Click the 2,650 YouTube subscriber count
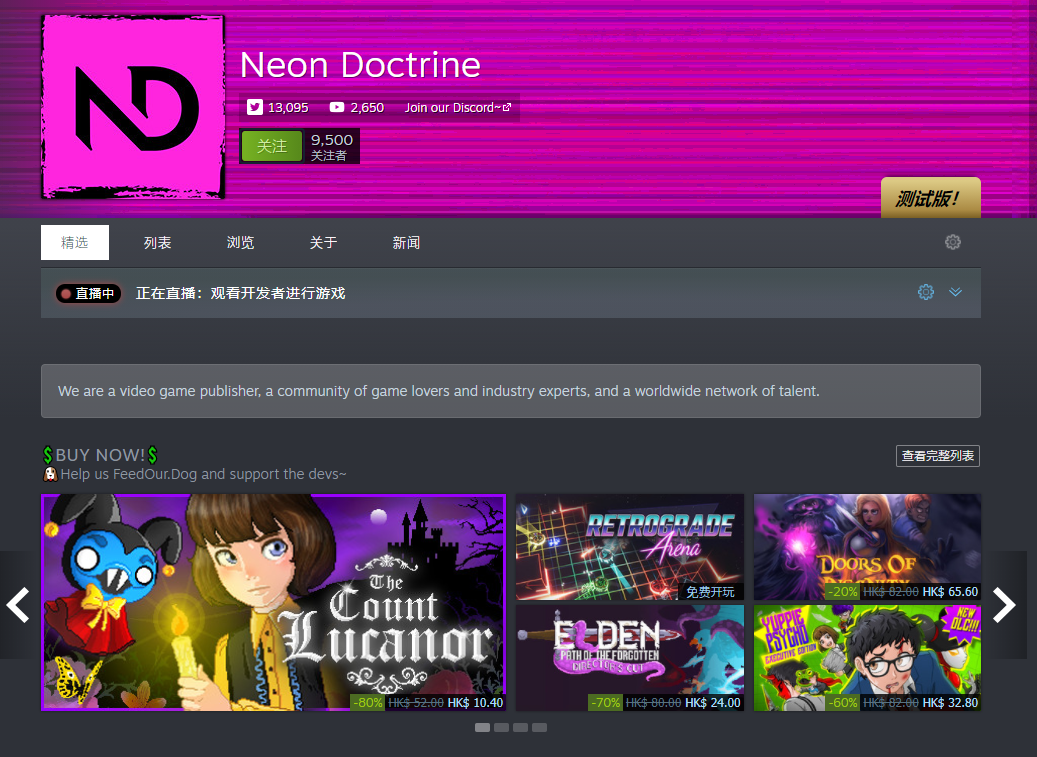The image size is (1037, 757). 367,108
